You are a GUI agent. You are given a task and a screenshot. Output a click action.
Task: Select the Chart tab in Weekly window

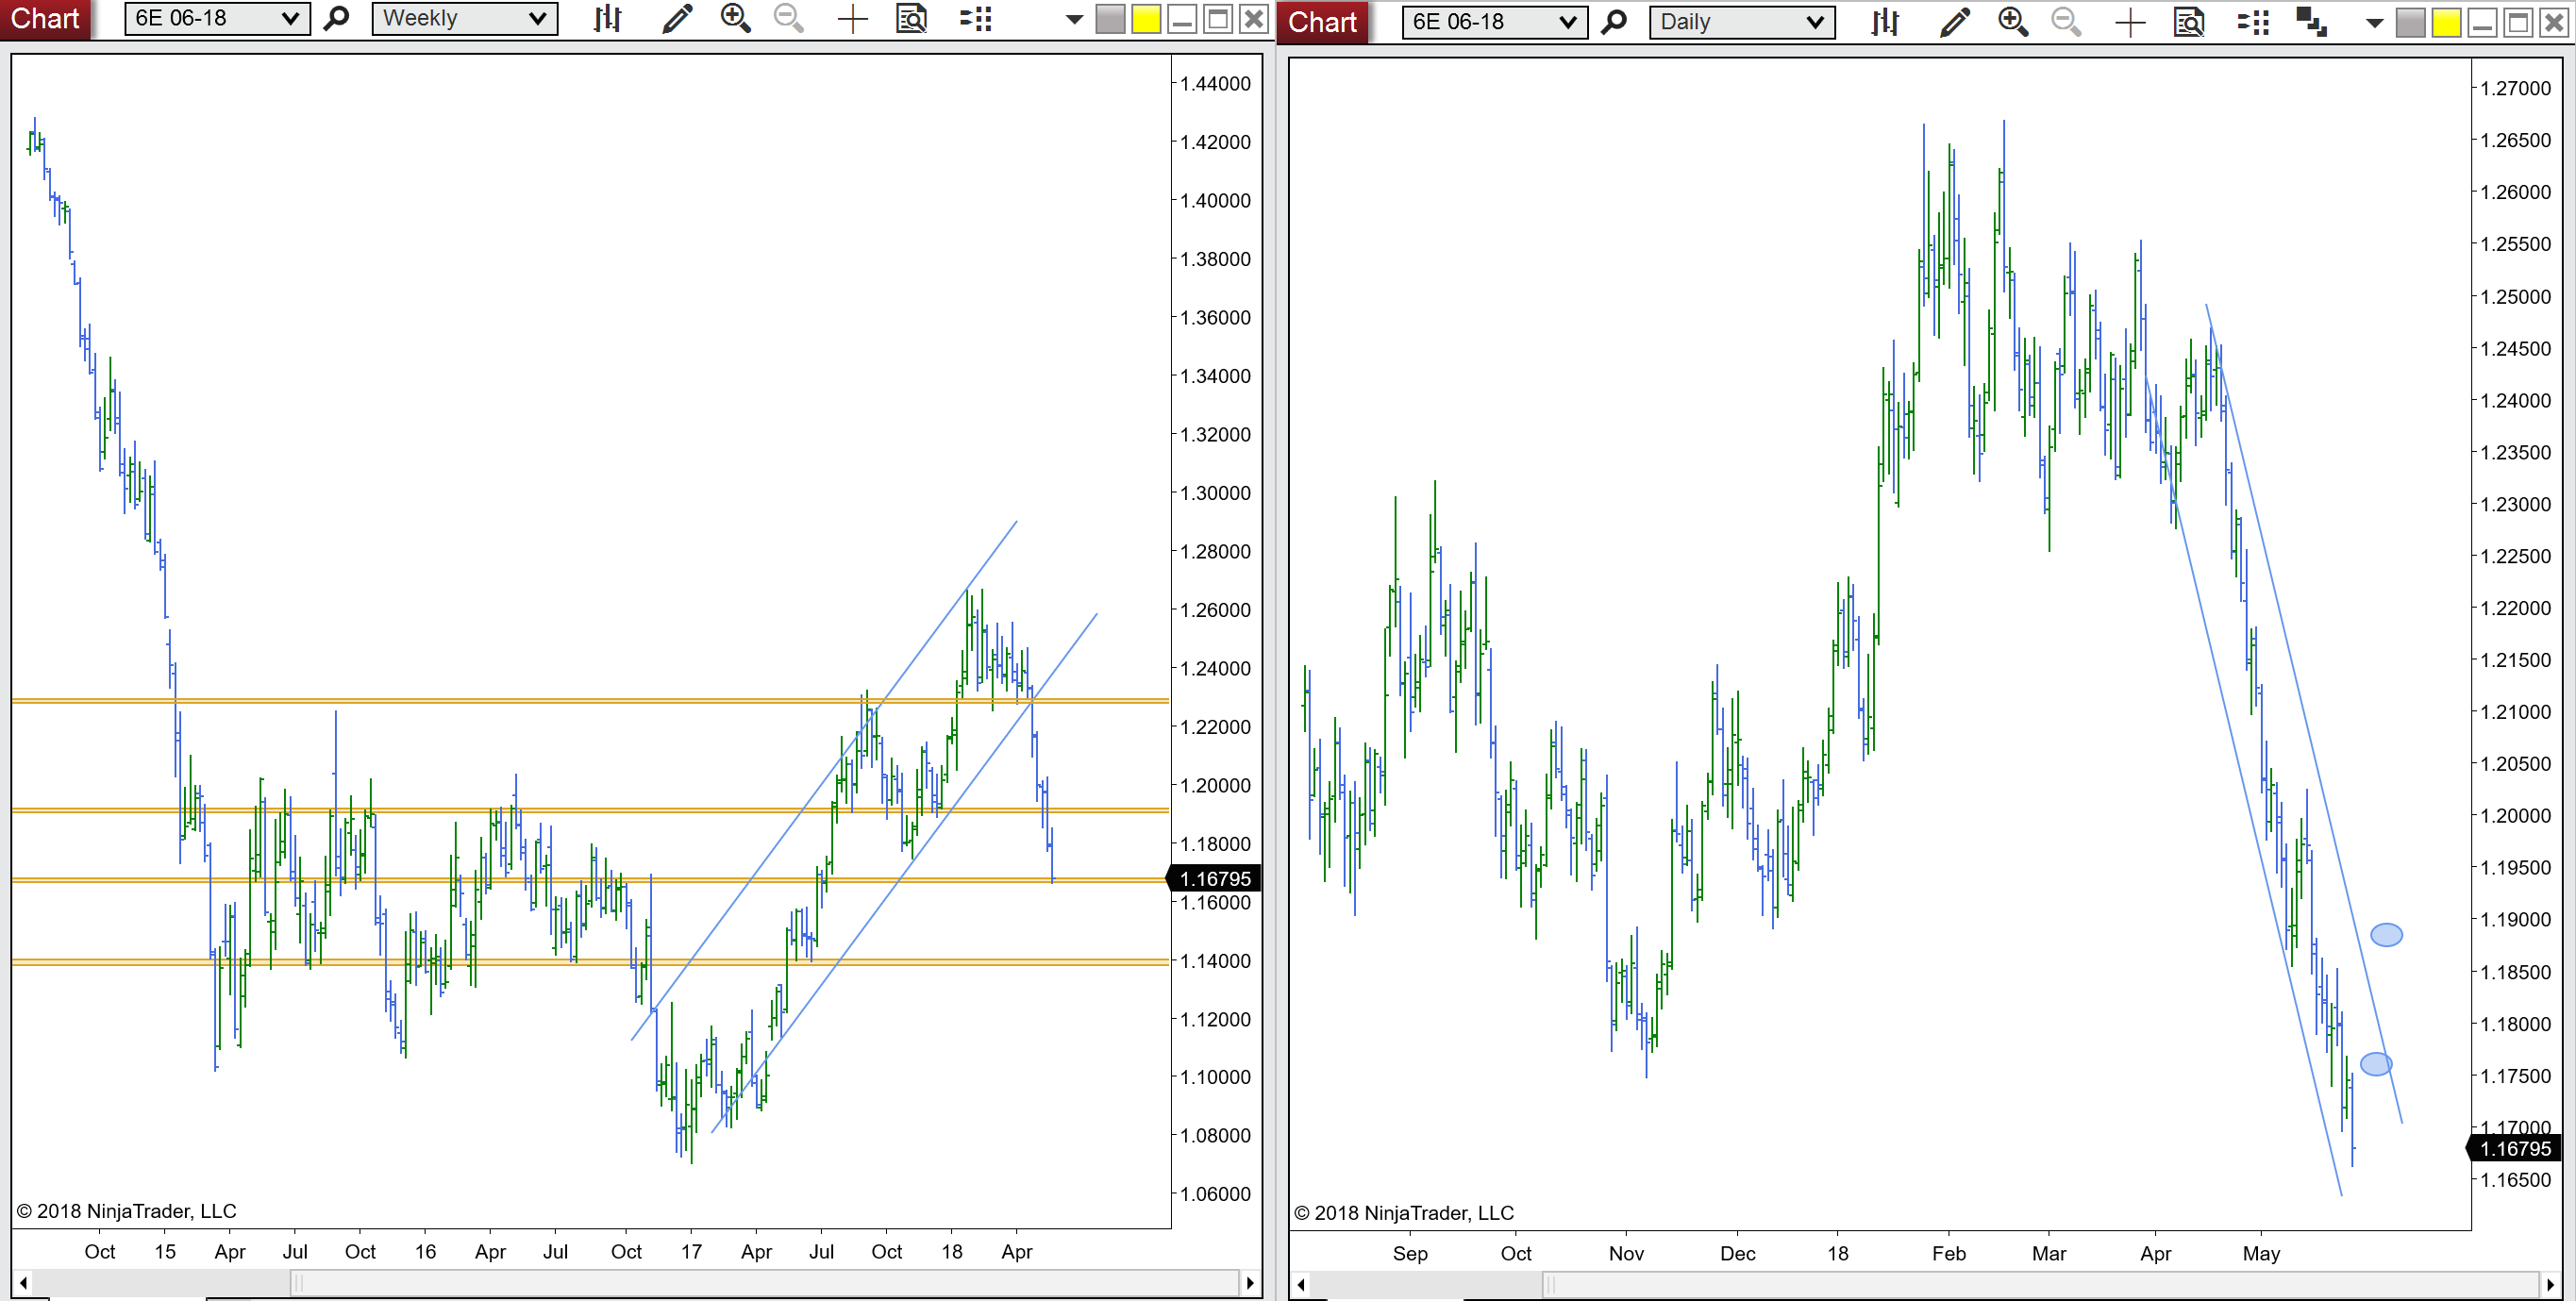pos(45,19)
